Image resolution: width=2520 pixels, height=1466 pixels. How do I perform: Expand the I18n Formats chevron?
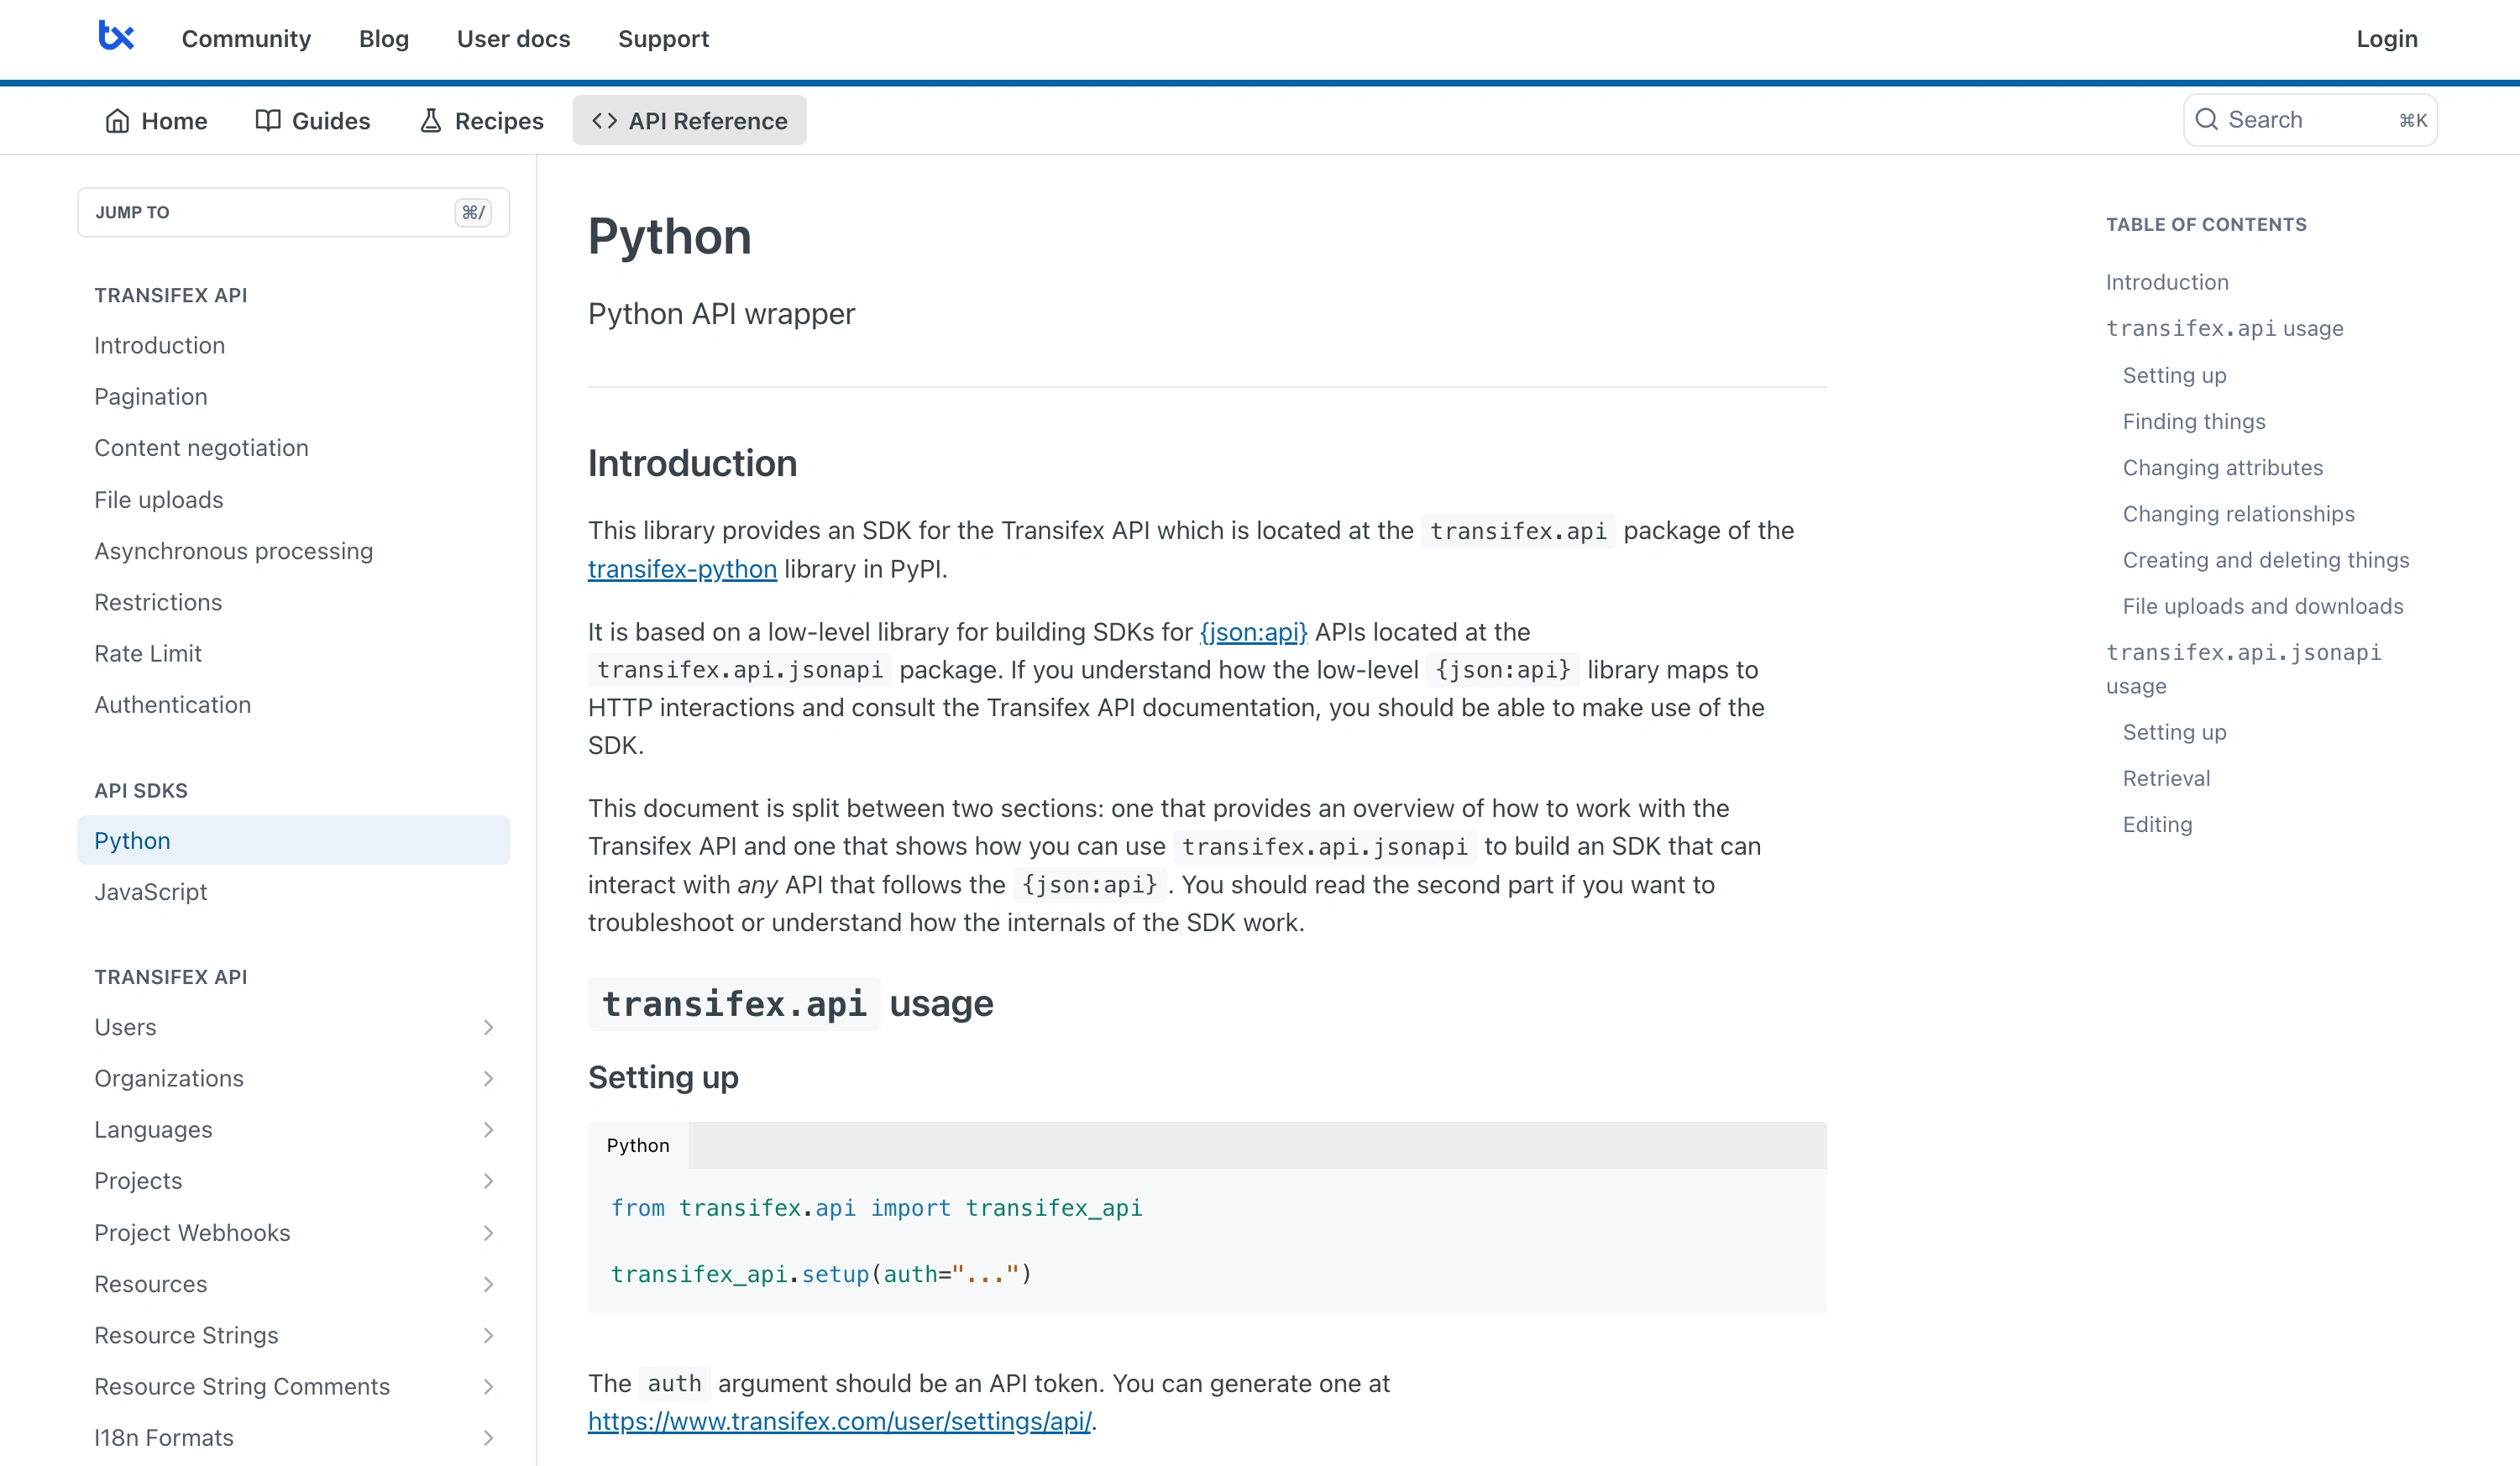click(x=488, y=1438)
